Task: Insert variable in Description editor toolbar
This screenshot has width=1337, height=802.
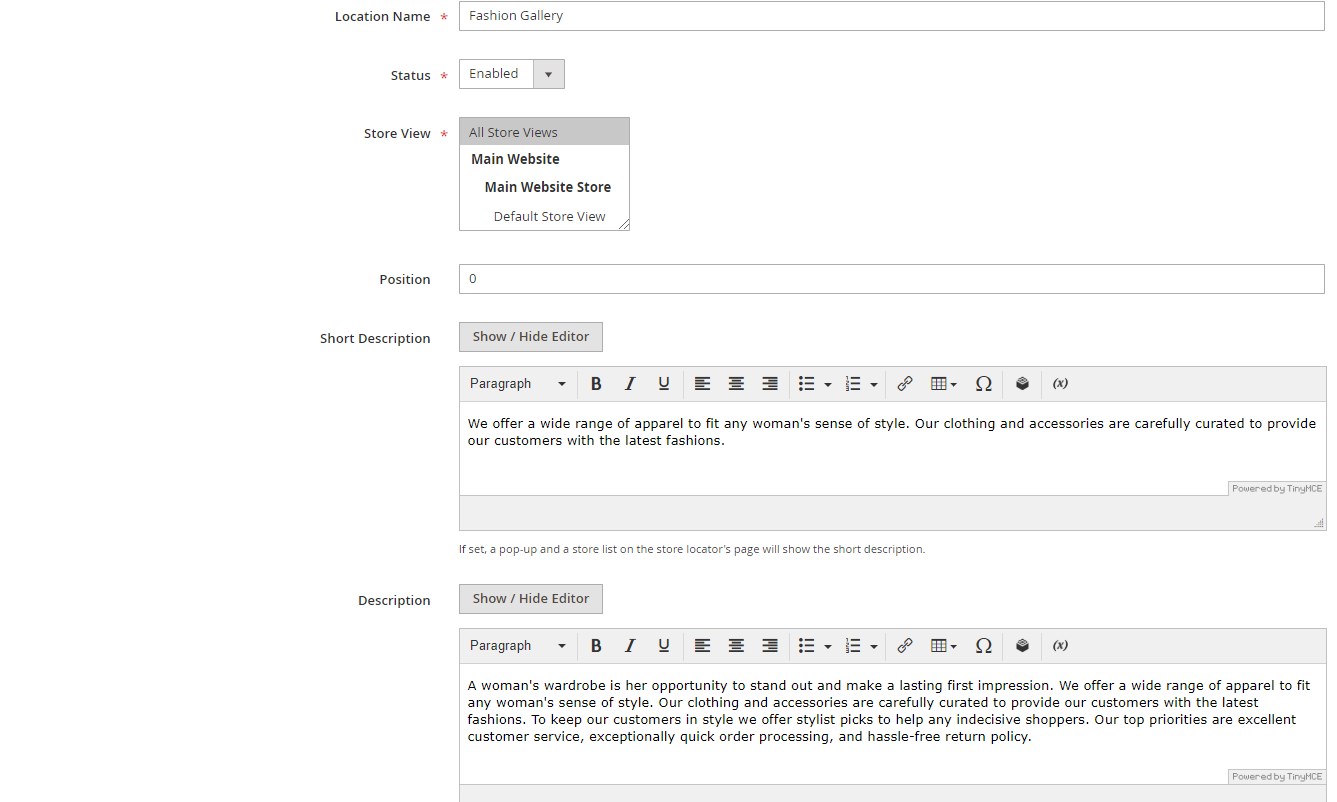Action: tap(1060, 646)
